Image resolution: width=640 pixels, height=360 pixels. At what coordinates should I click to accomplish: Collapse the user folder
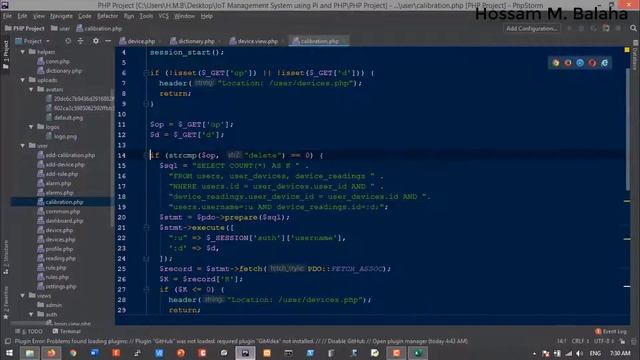click(23, 146)
